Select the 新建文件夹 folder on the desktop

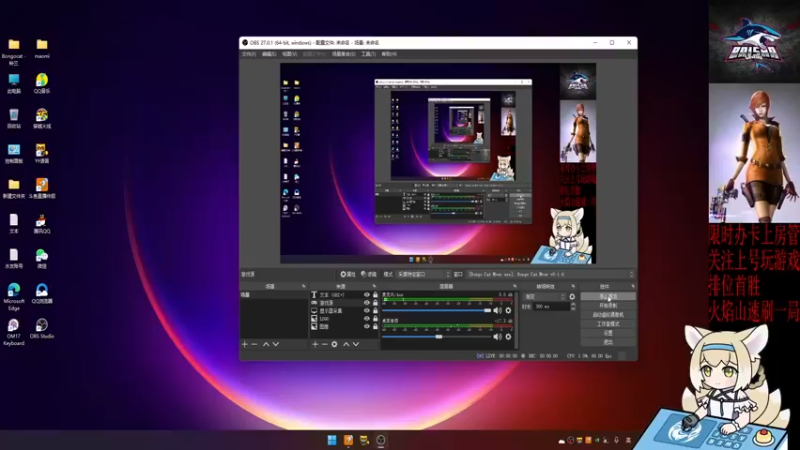tap(14, 188)
